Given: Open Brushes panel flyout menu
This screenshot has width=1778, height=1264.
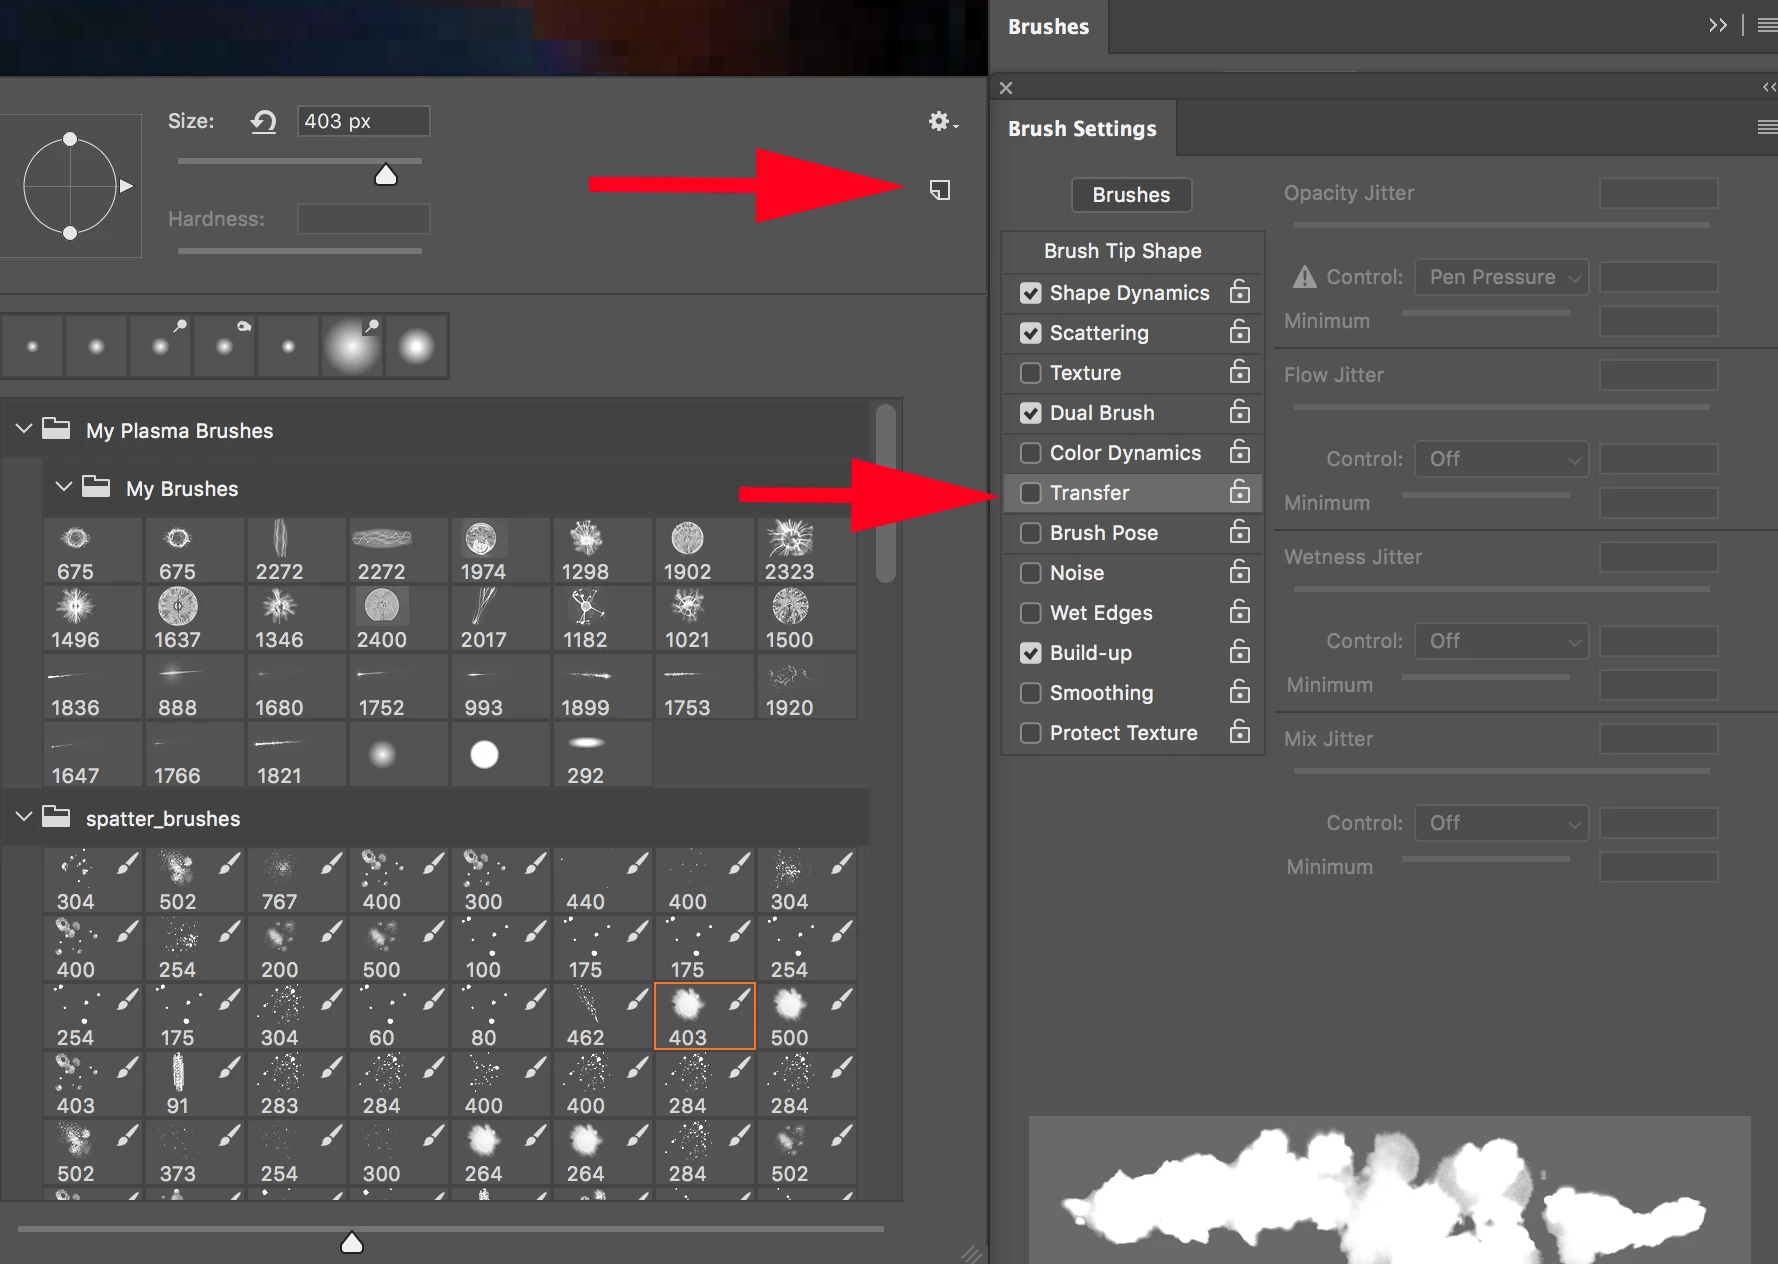Looking at the screenshot, I should pos(1767,26).
